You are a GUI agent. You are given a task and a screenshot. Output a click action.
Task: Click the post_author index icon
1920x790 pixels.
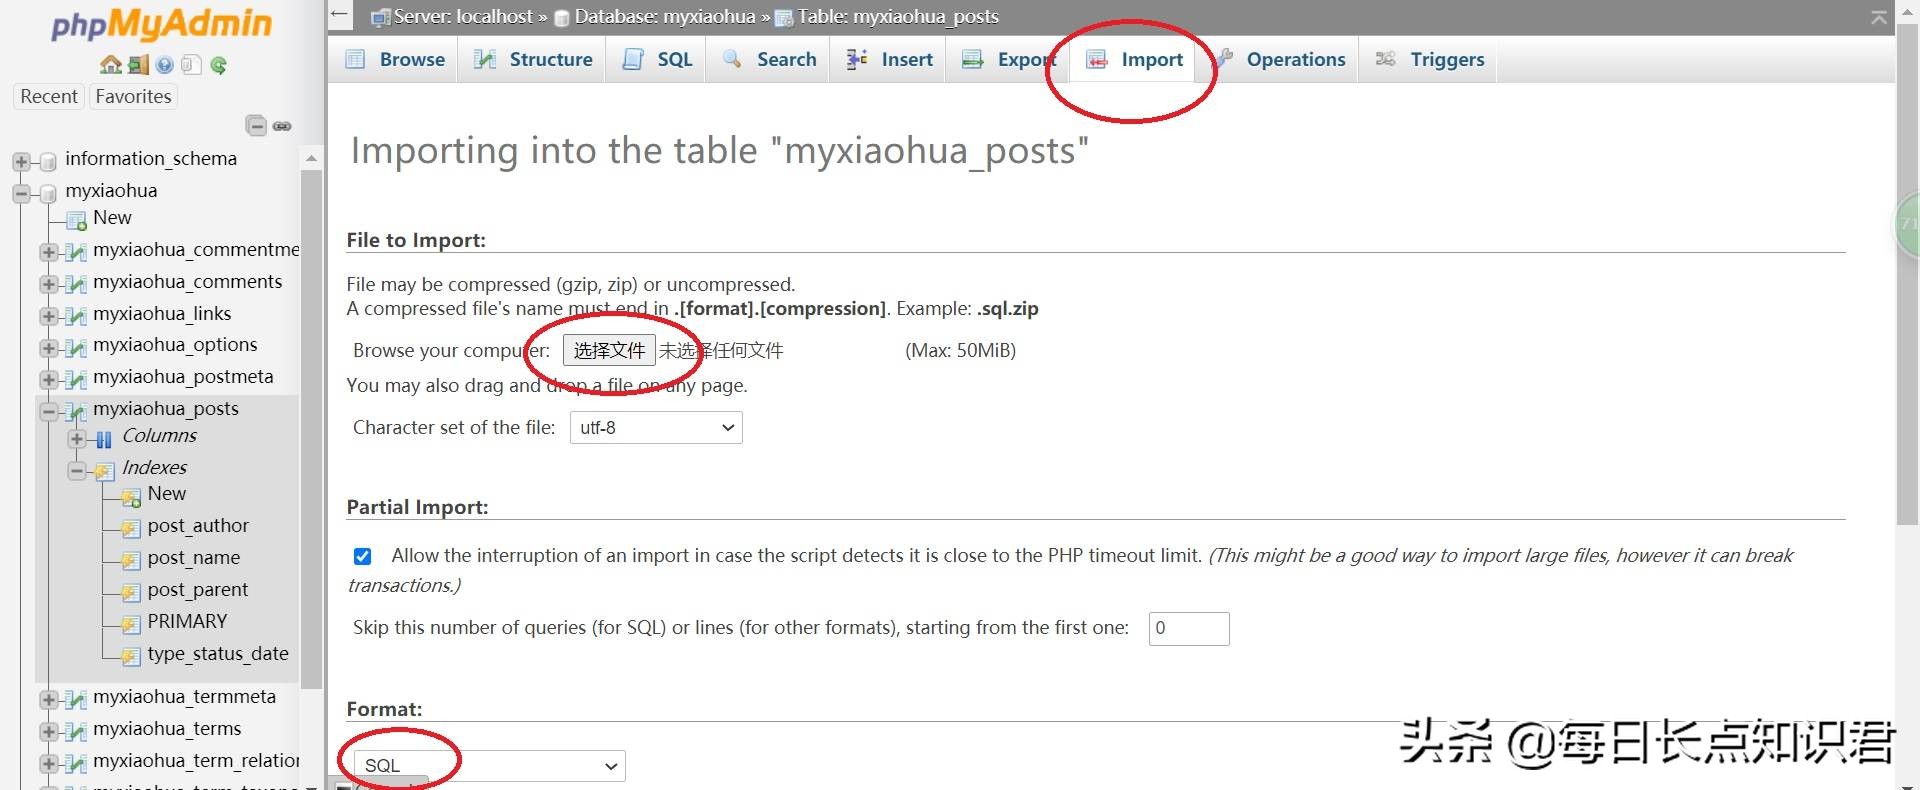(131, 528)
